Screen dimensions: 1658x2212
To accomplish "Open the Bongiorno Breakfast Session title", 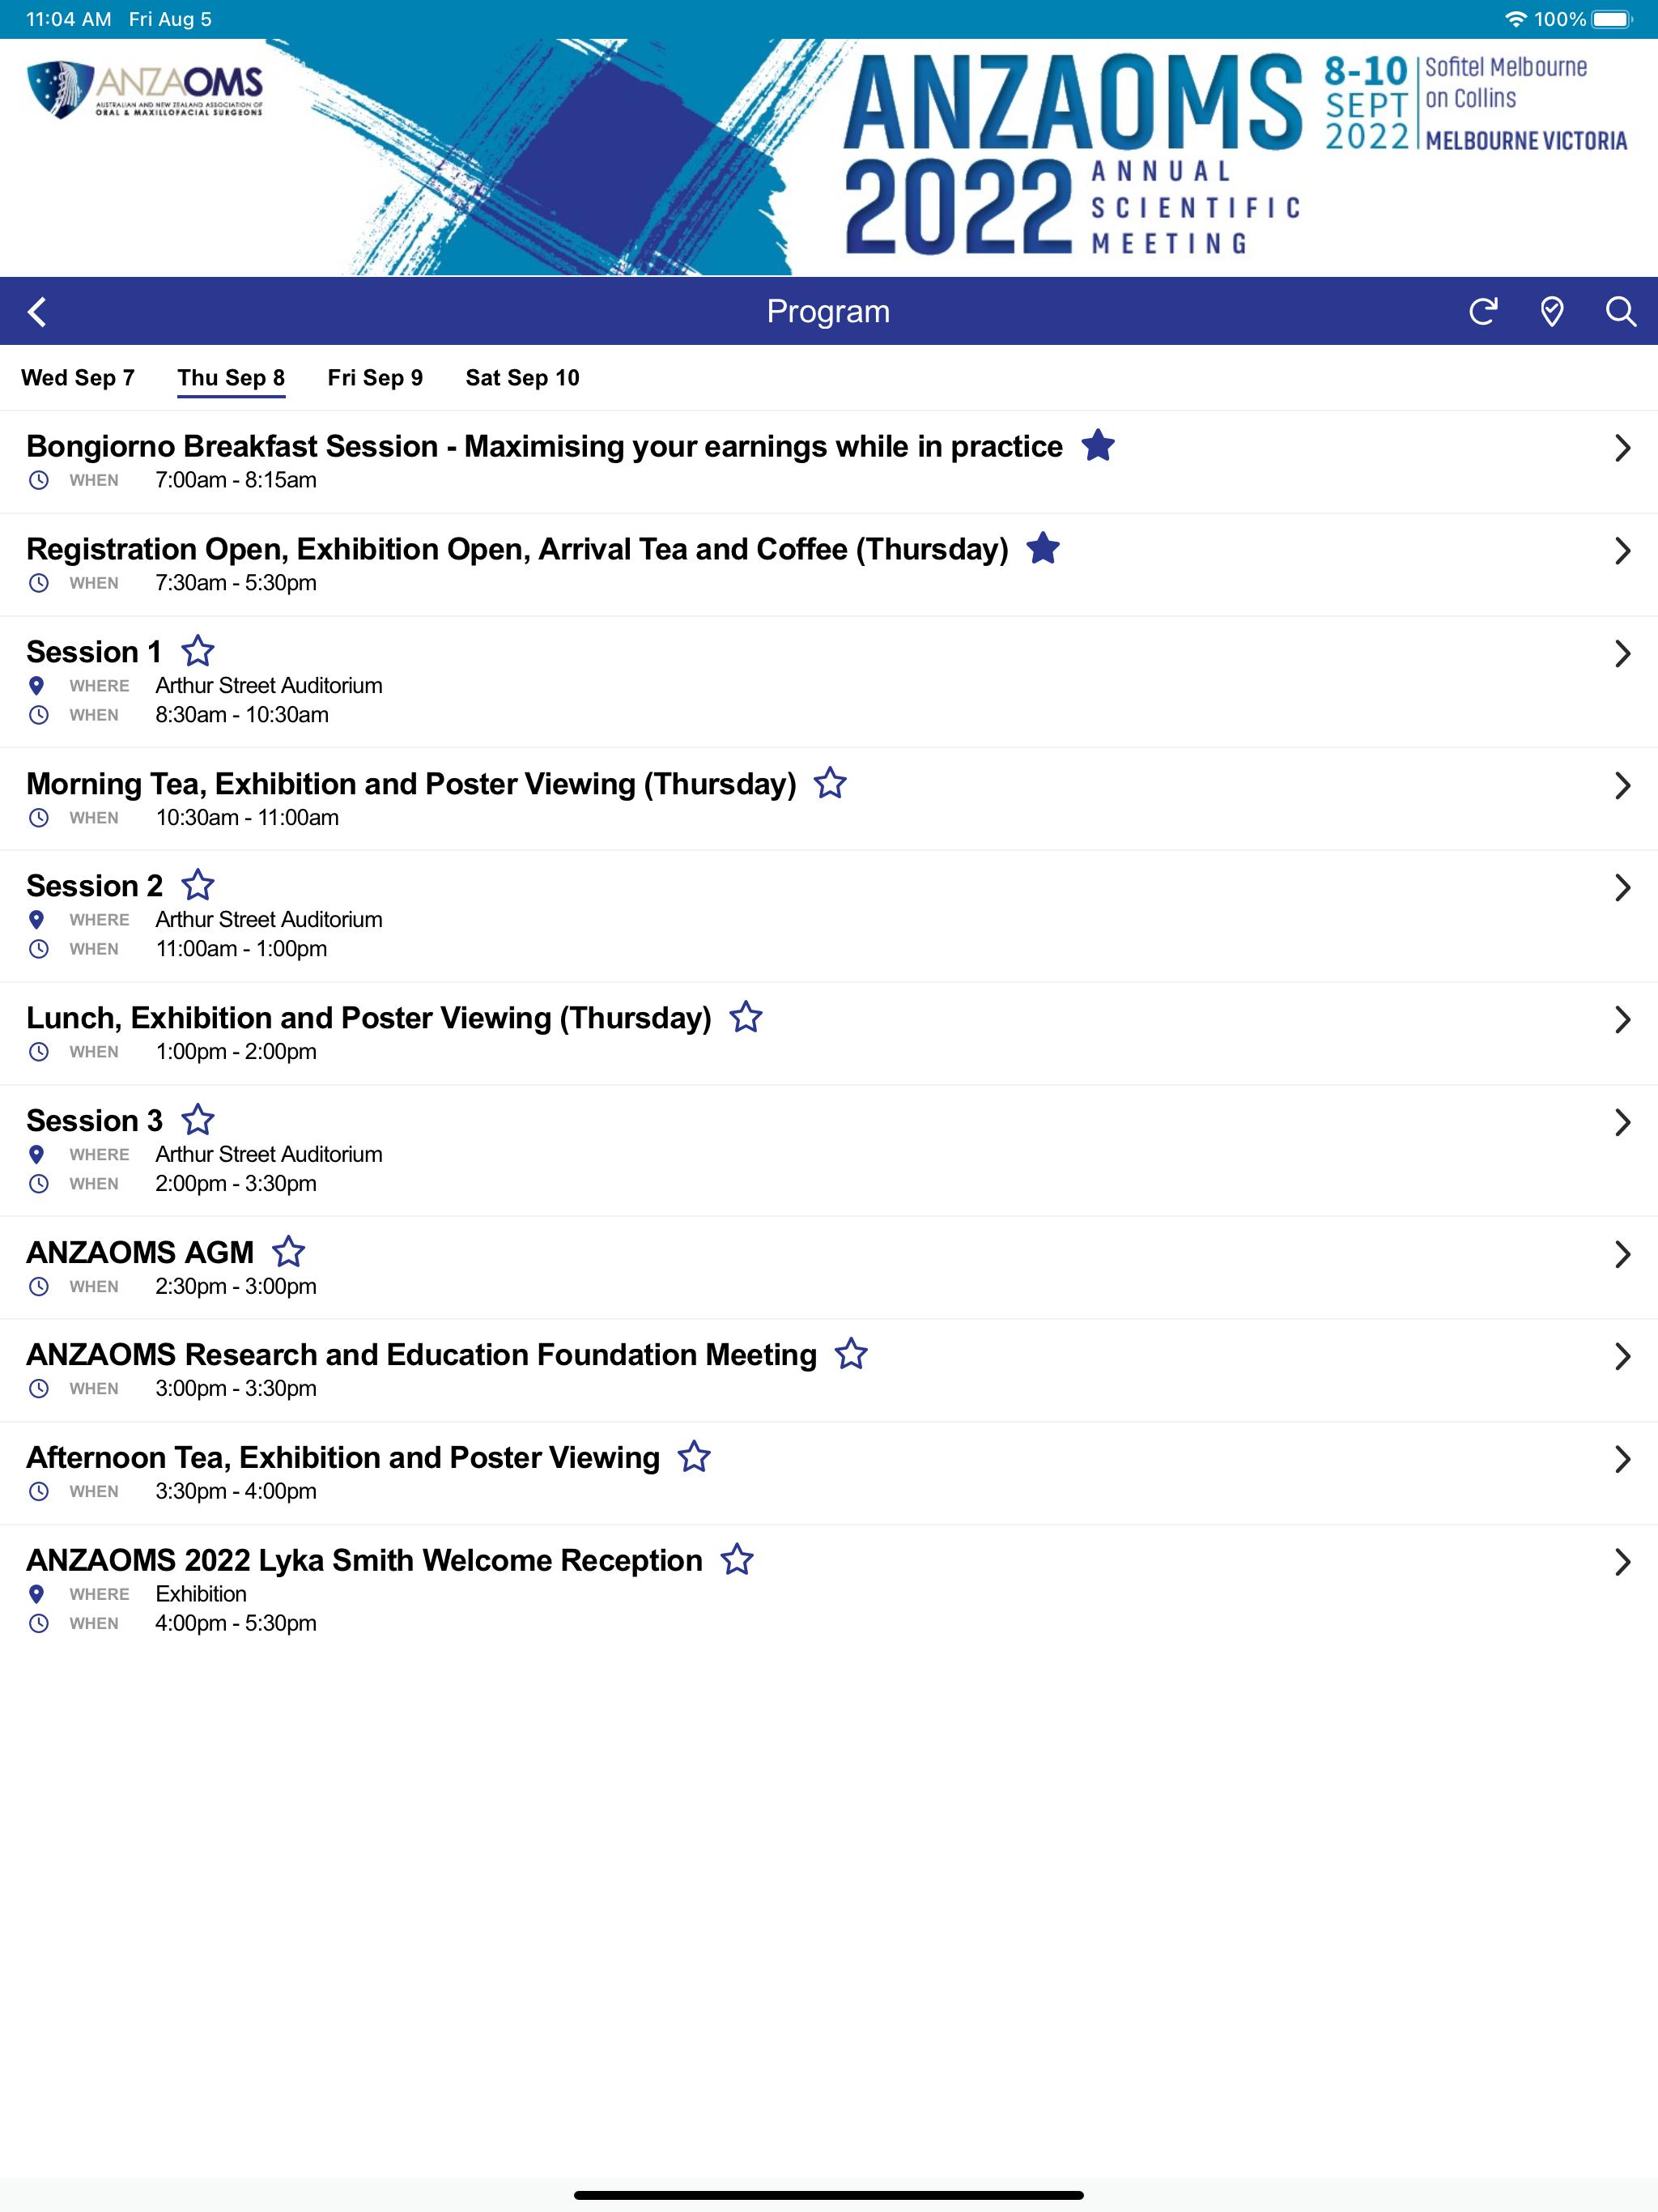I will coord(544,446).
